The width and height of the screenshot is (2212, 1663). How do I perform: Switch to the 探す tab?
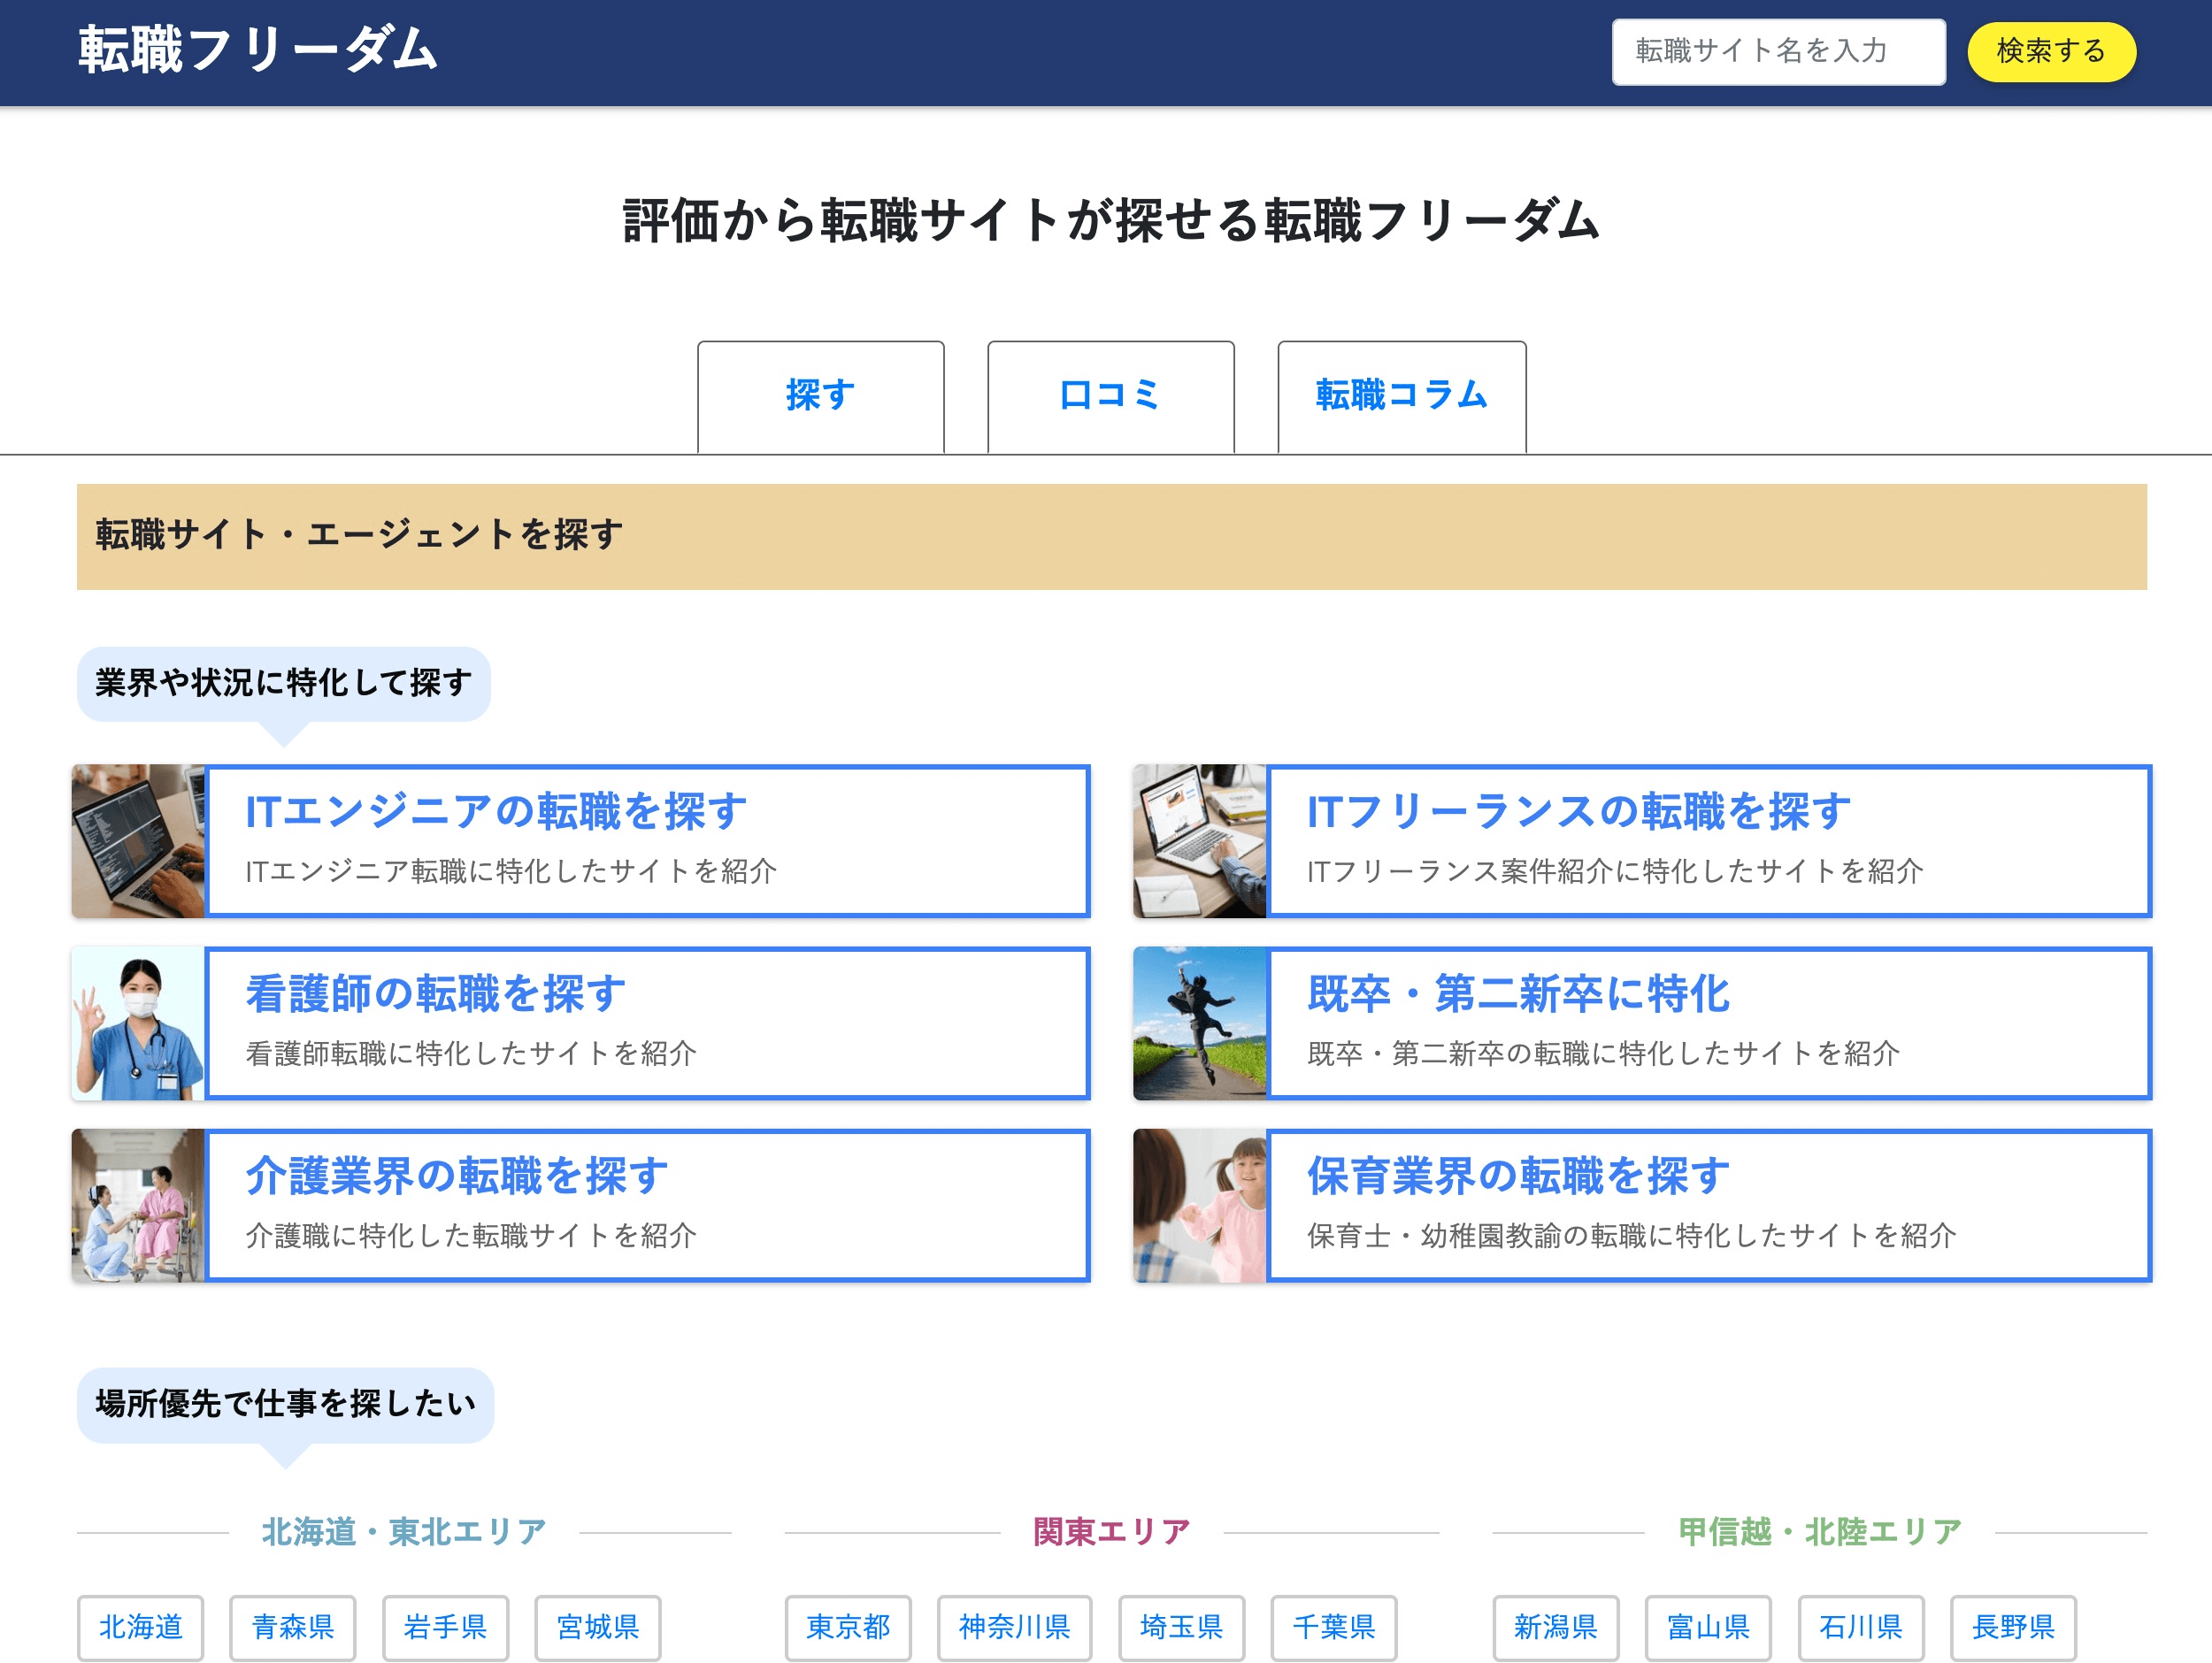(820, 396)
